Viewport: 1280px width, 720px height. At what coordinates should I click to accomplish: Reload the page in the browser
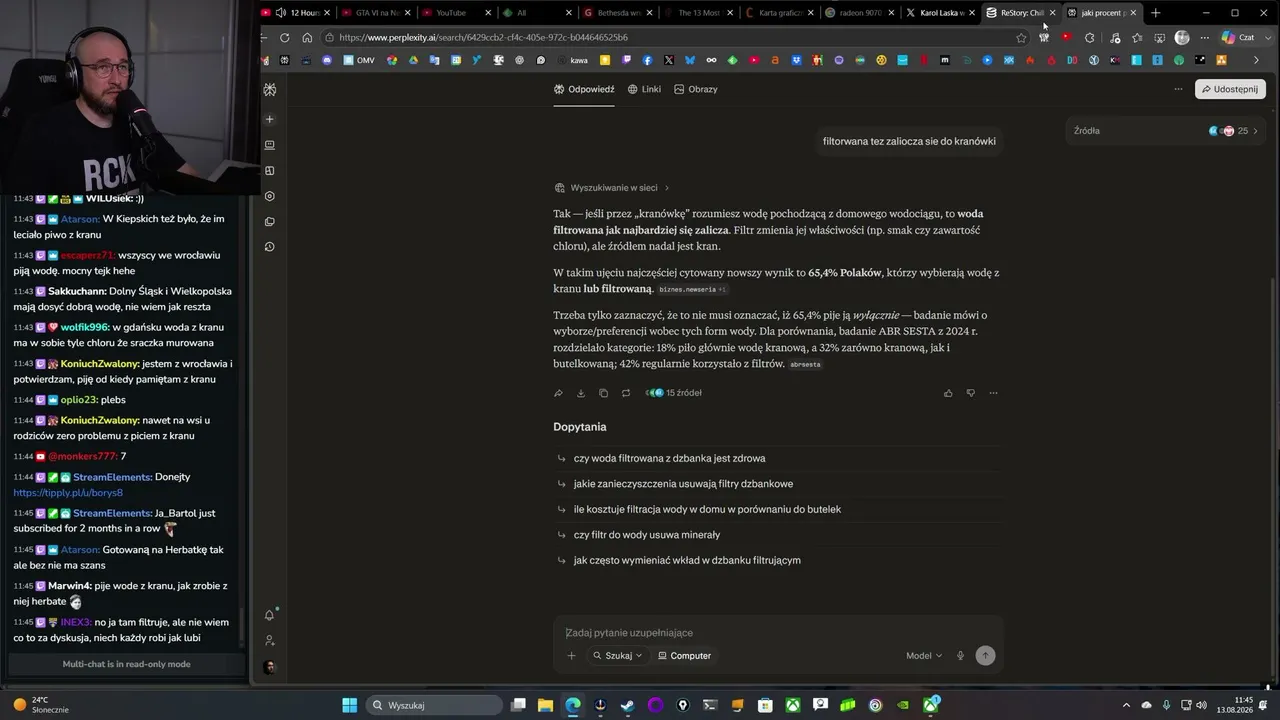(x=284, y=38)
